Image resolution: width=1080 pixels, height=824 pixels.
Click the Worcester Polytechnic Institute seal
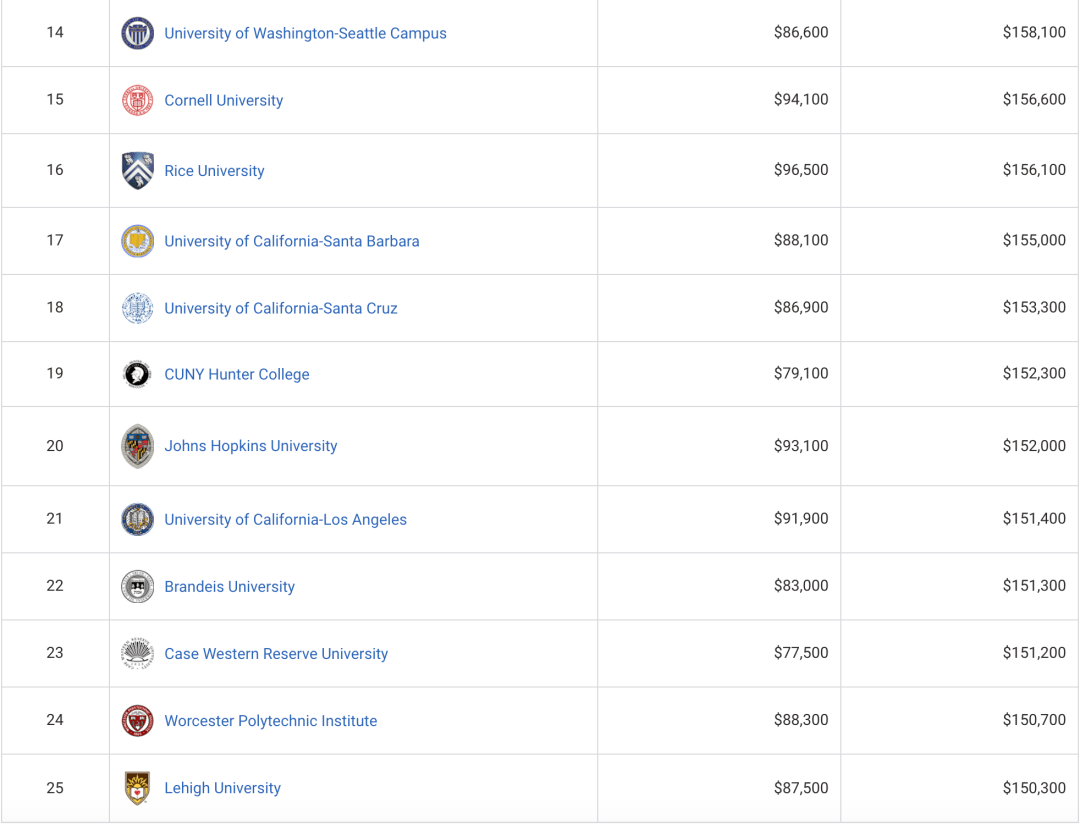[138, 721]
